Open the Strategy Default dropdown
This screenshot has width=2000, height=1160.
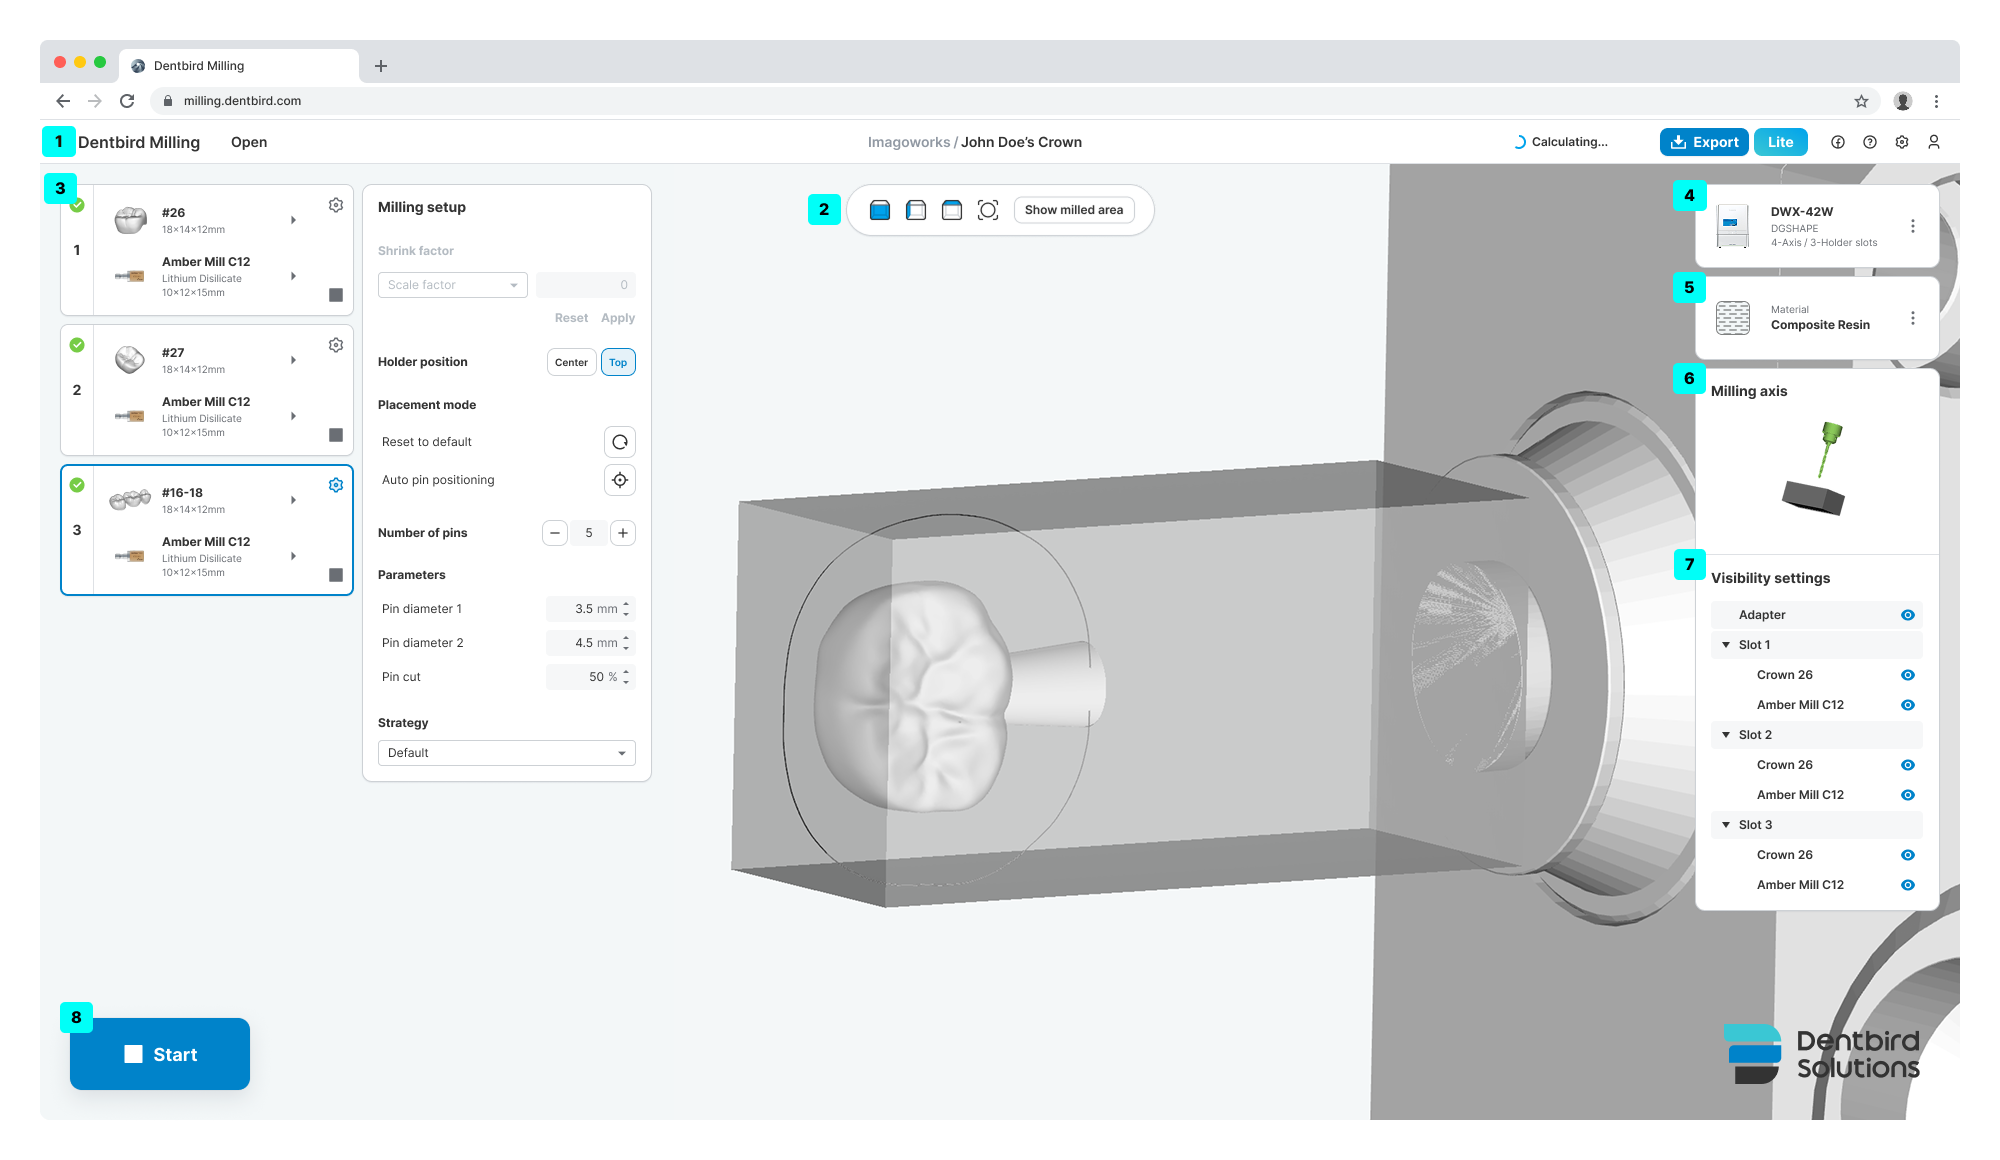[506, 753]
